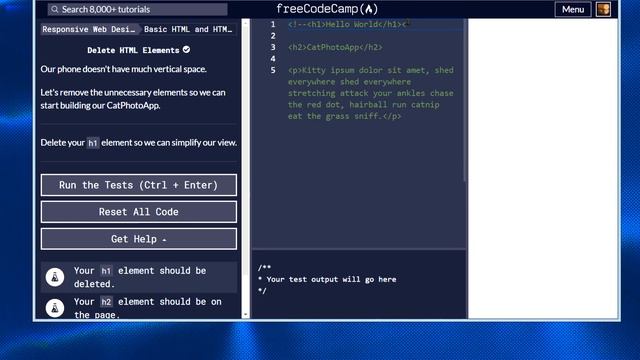The image size is (640, 360).
Task: Focus the Search 8,000+ tutorials field
Action: pyautogui.click(x=138, y=9)
